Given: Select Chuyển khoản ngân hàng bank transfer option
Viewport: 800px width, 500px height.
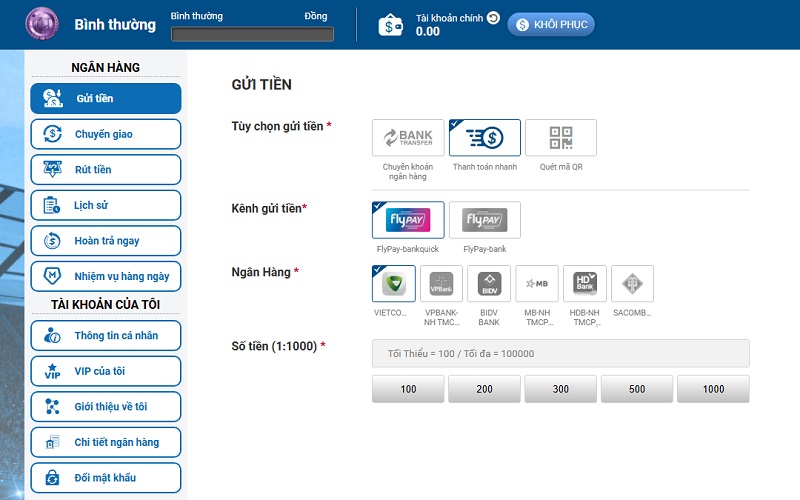Looking at the screenshot, I should (x=408, y=138).
